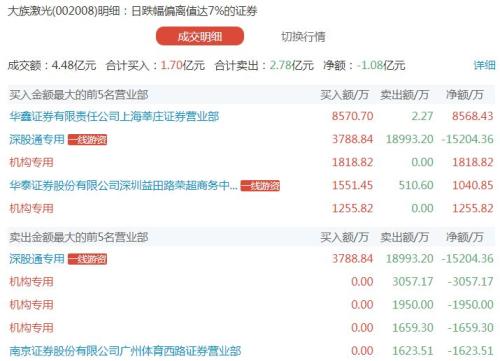Open 深股通专用 in sell list
The height and width of the screenshot is (361, 500).
point(37,259)
